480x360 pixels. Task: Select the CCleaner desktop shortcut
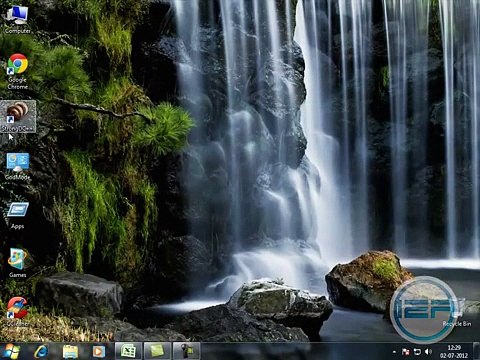(x=18, y=311)
